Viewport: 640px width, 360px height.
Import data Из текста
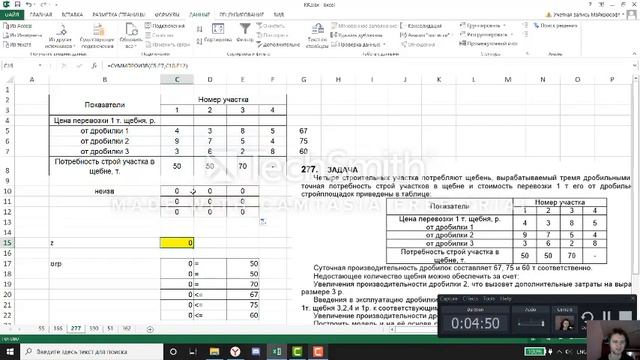coord(17,44)
